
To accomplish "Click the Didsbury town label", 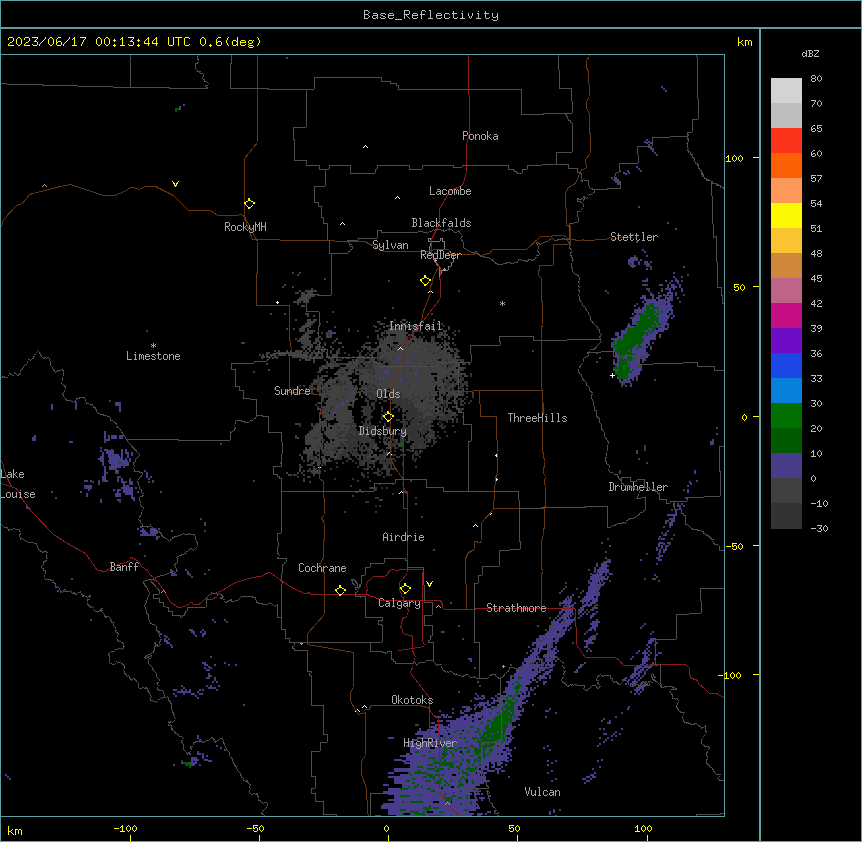I will (383, 431).
